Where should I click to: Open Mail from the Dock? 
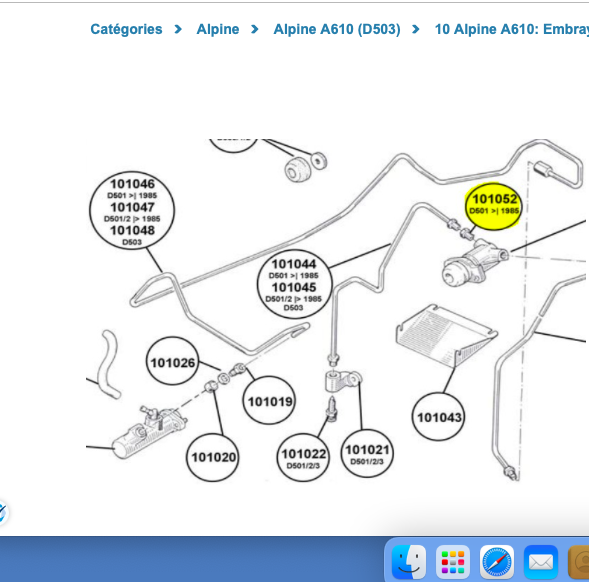[x=541, y=562]
